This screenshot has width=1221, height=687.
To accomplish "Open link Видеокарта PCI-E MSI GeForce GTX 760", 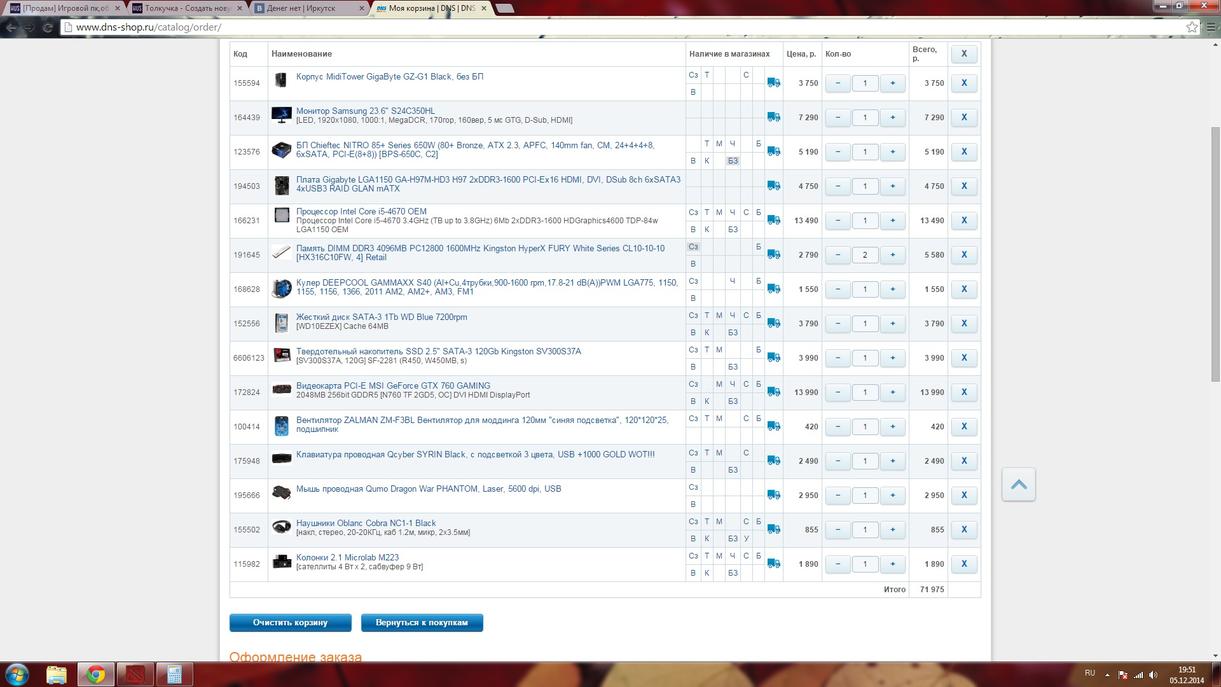I will click(393, 385).
